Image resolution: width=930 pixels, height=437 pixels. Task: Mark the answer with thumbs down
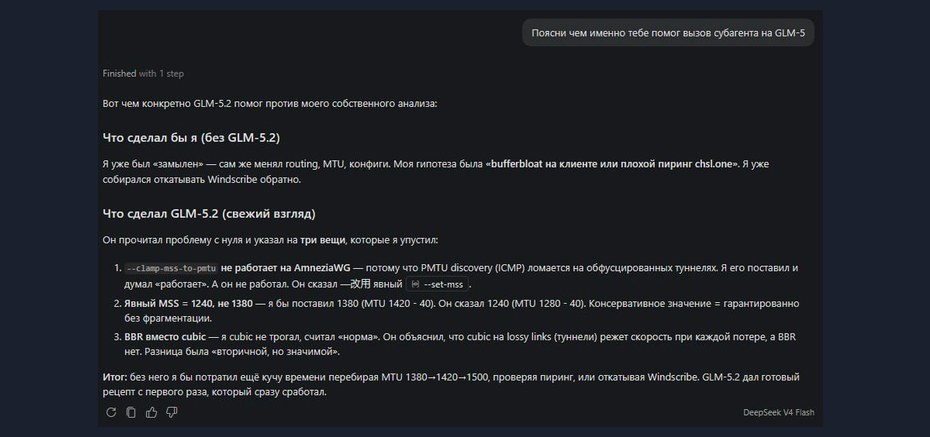(171, 412)
